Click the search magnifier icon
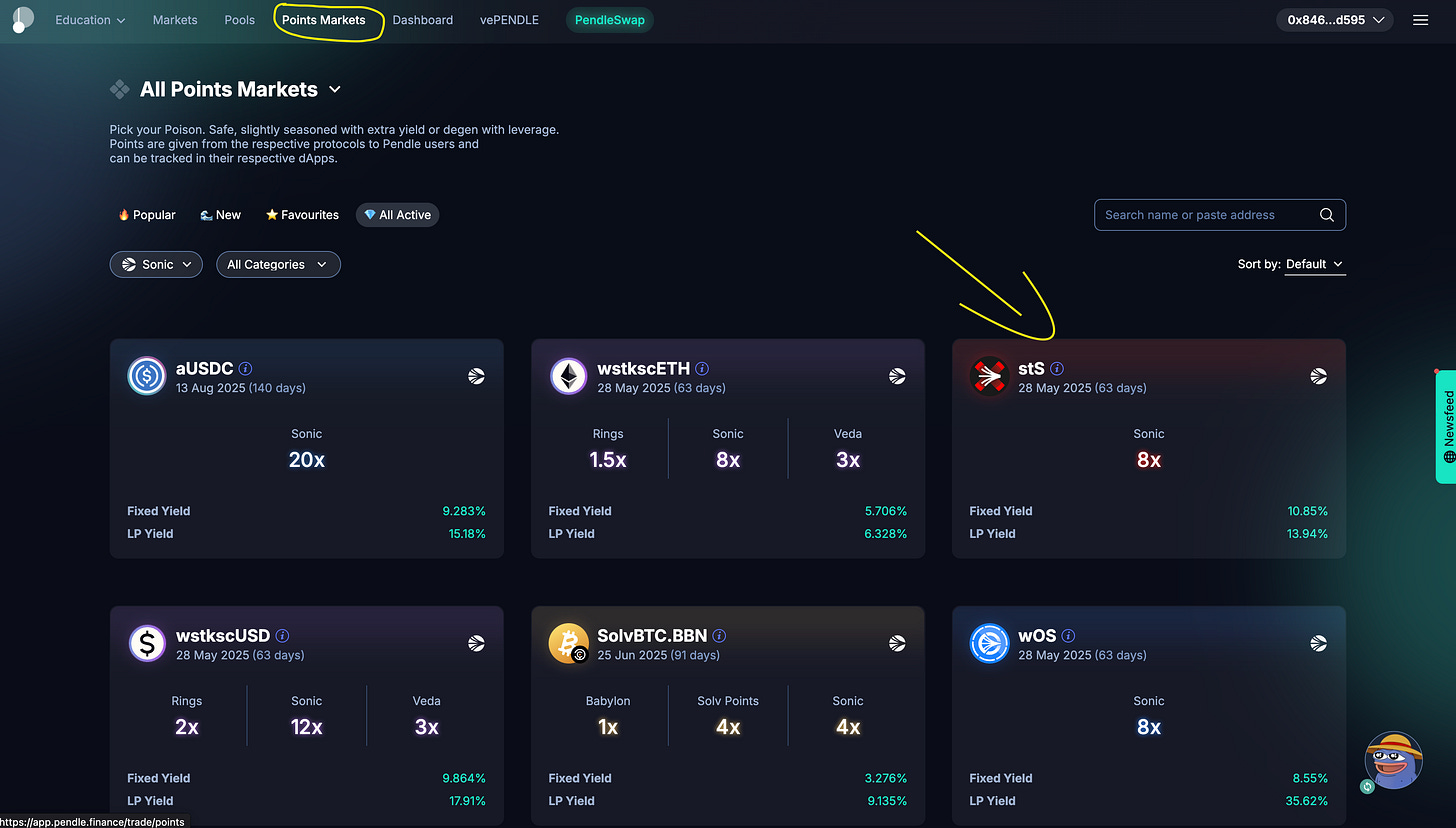 tap(1327, 215)
